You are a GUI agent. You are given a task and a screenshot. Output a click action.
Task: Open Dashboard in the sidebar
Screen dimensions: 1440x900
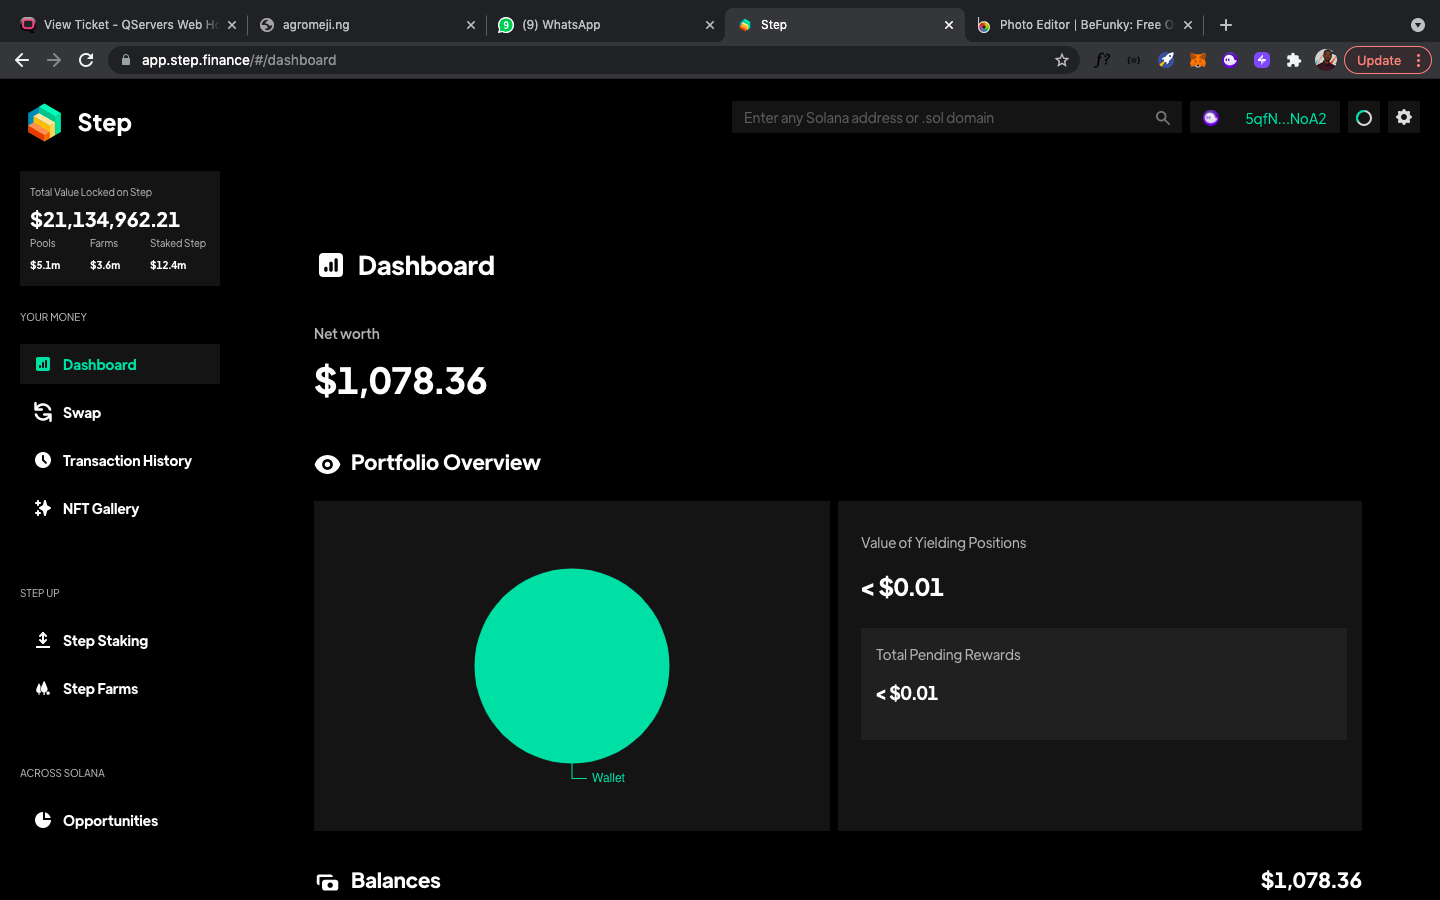[x=120, y=364]
